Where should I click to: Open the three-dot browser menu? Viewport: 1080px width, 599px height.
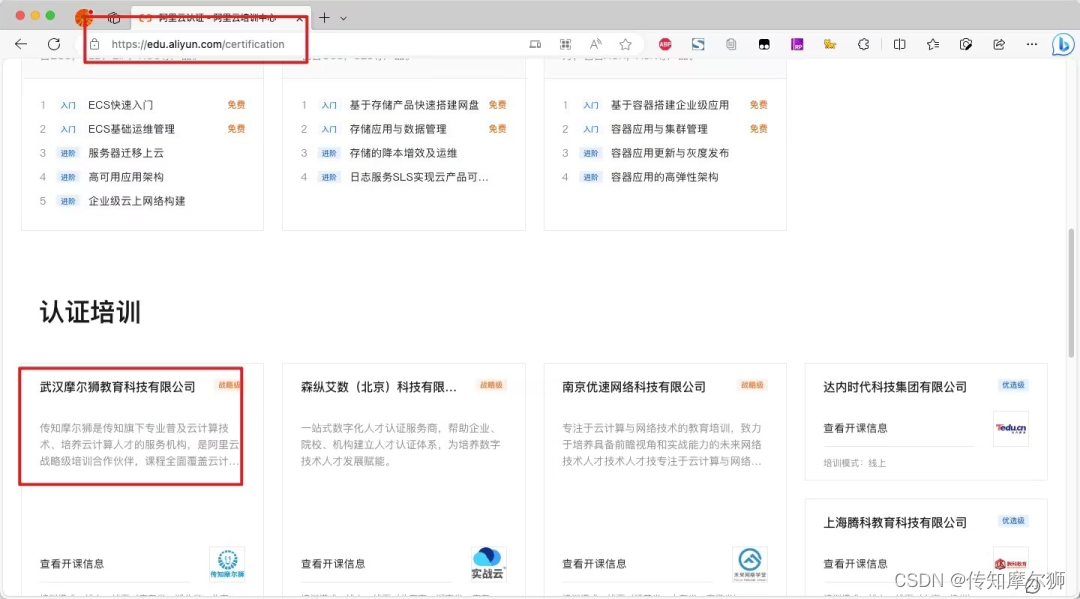1032,44
